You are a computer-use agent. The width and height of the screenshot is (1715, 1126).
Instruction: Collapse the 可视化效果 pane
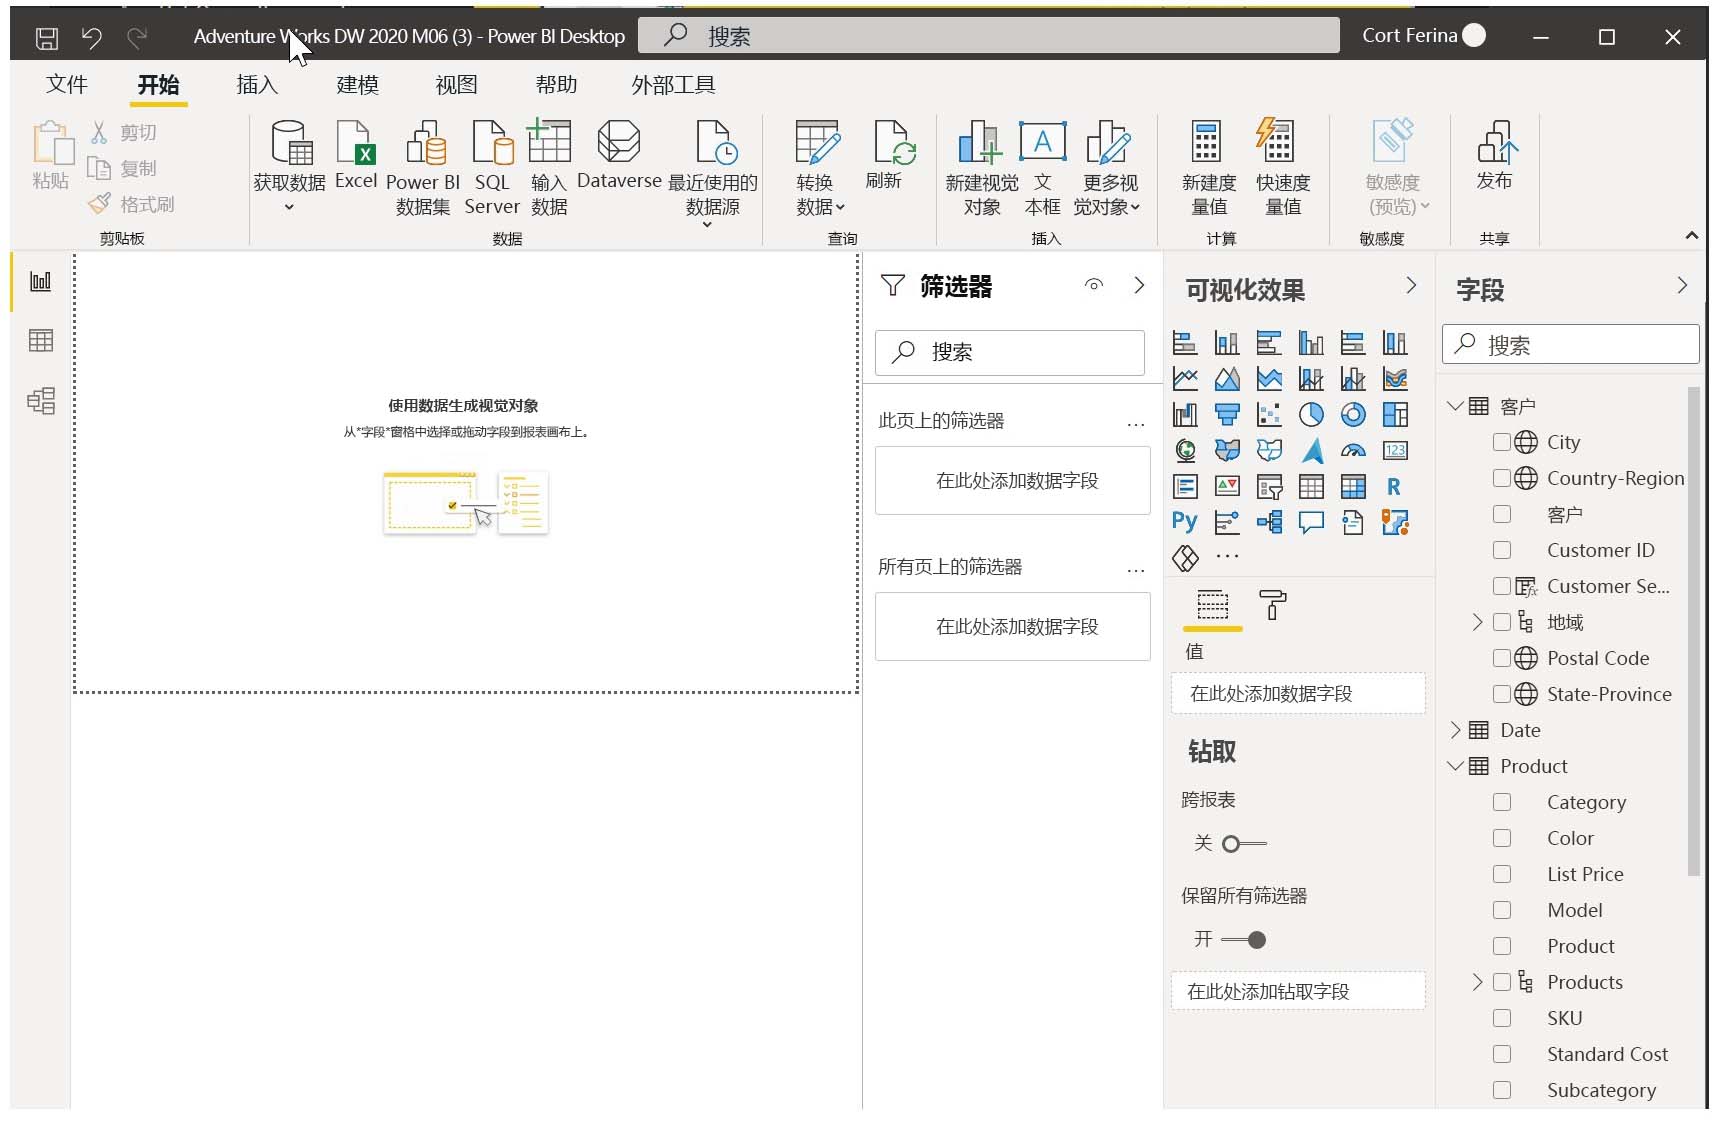point(1411,286)
